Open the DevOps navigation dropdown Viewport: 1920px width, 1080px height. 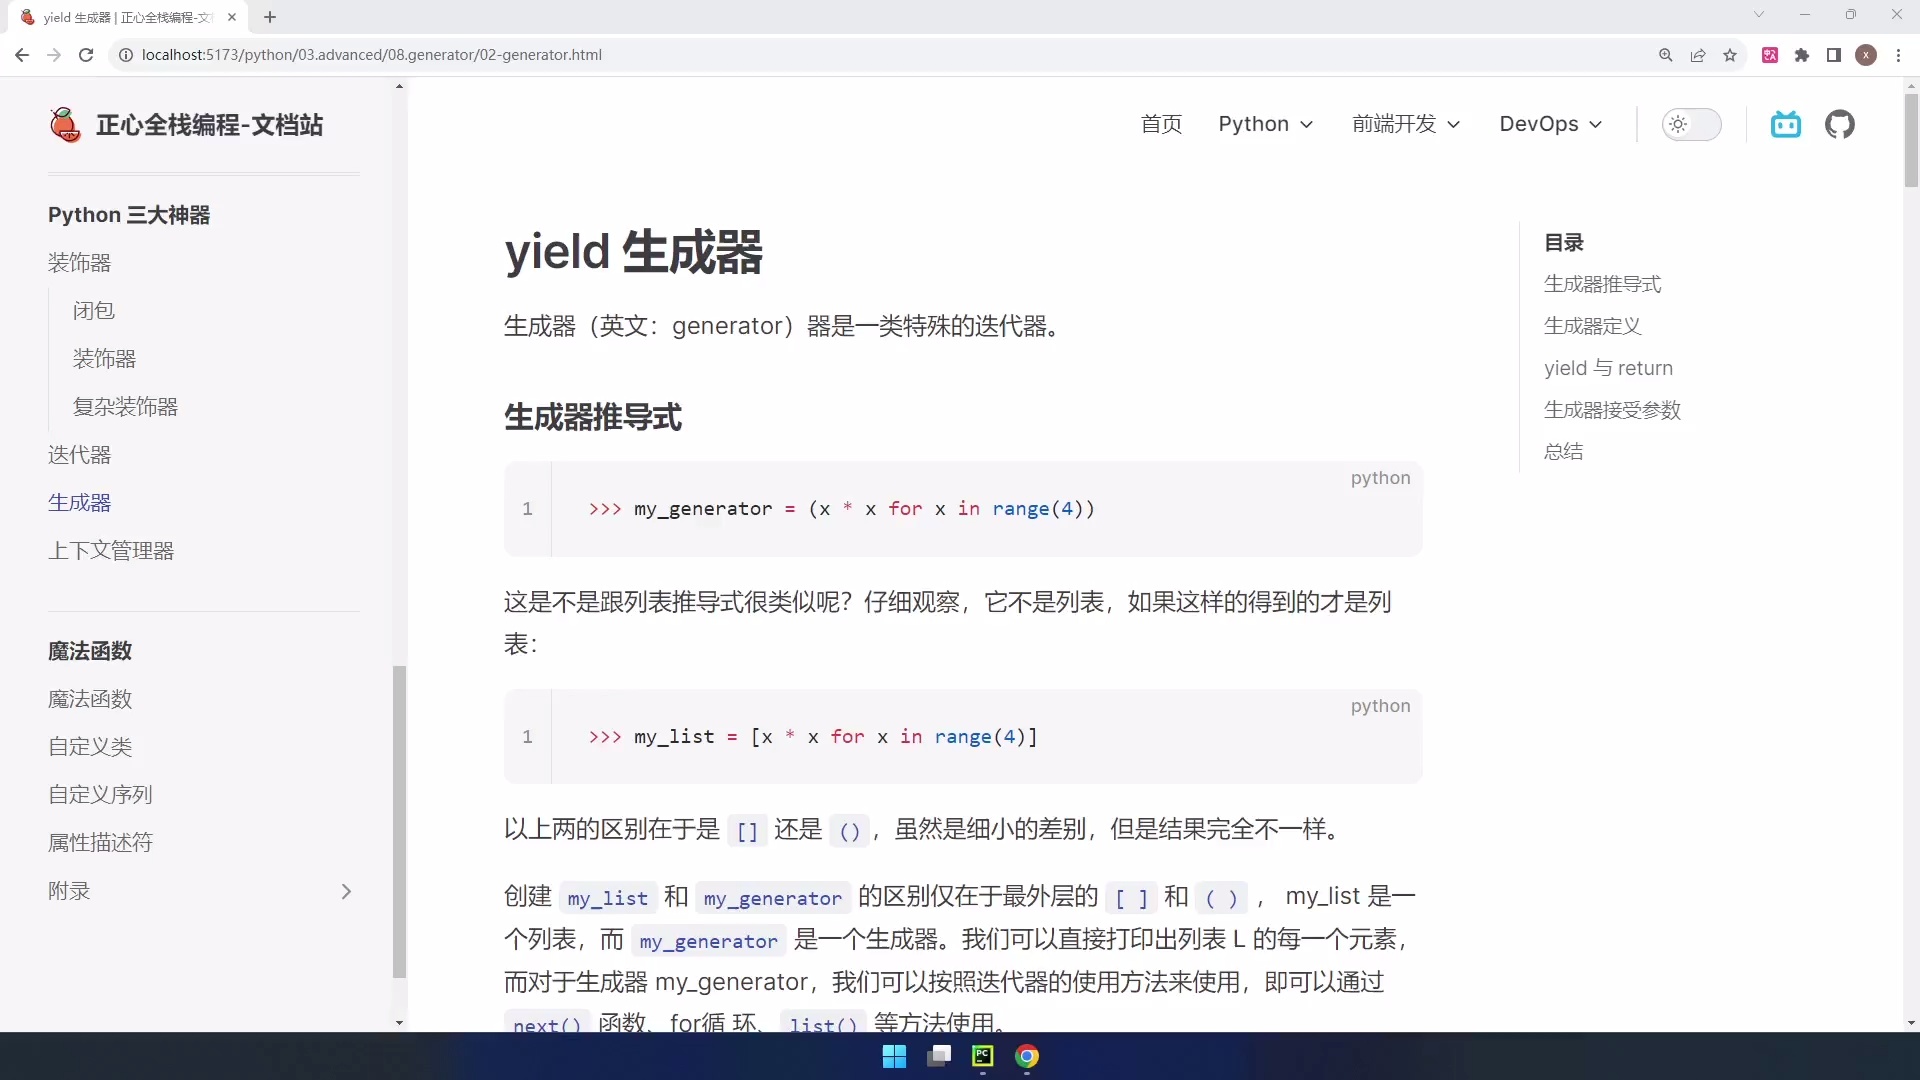1550,124
